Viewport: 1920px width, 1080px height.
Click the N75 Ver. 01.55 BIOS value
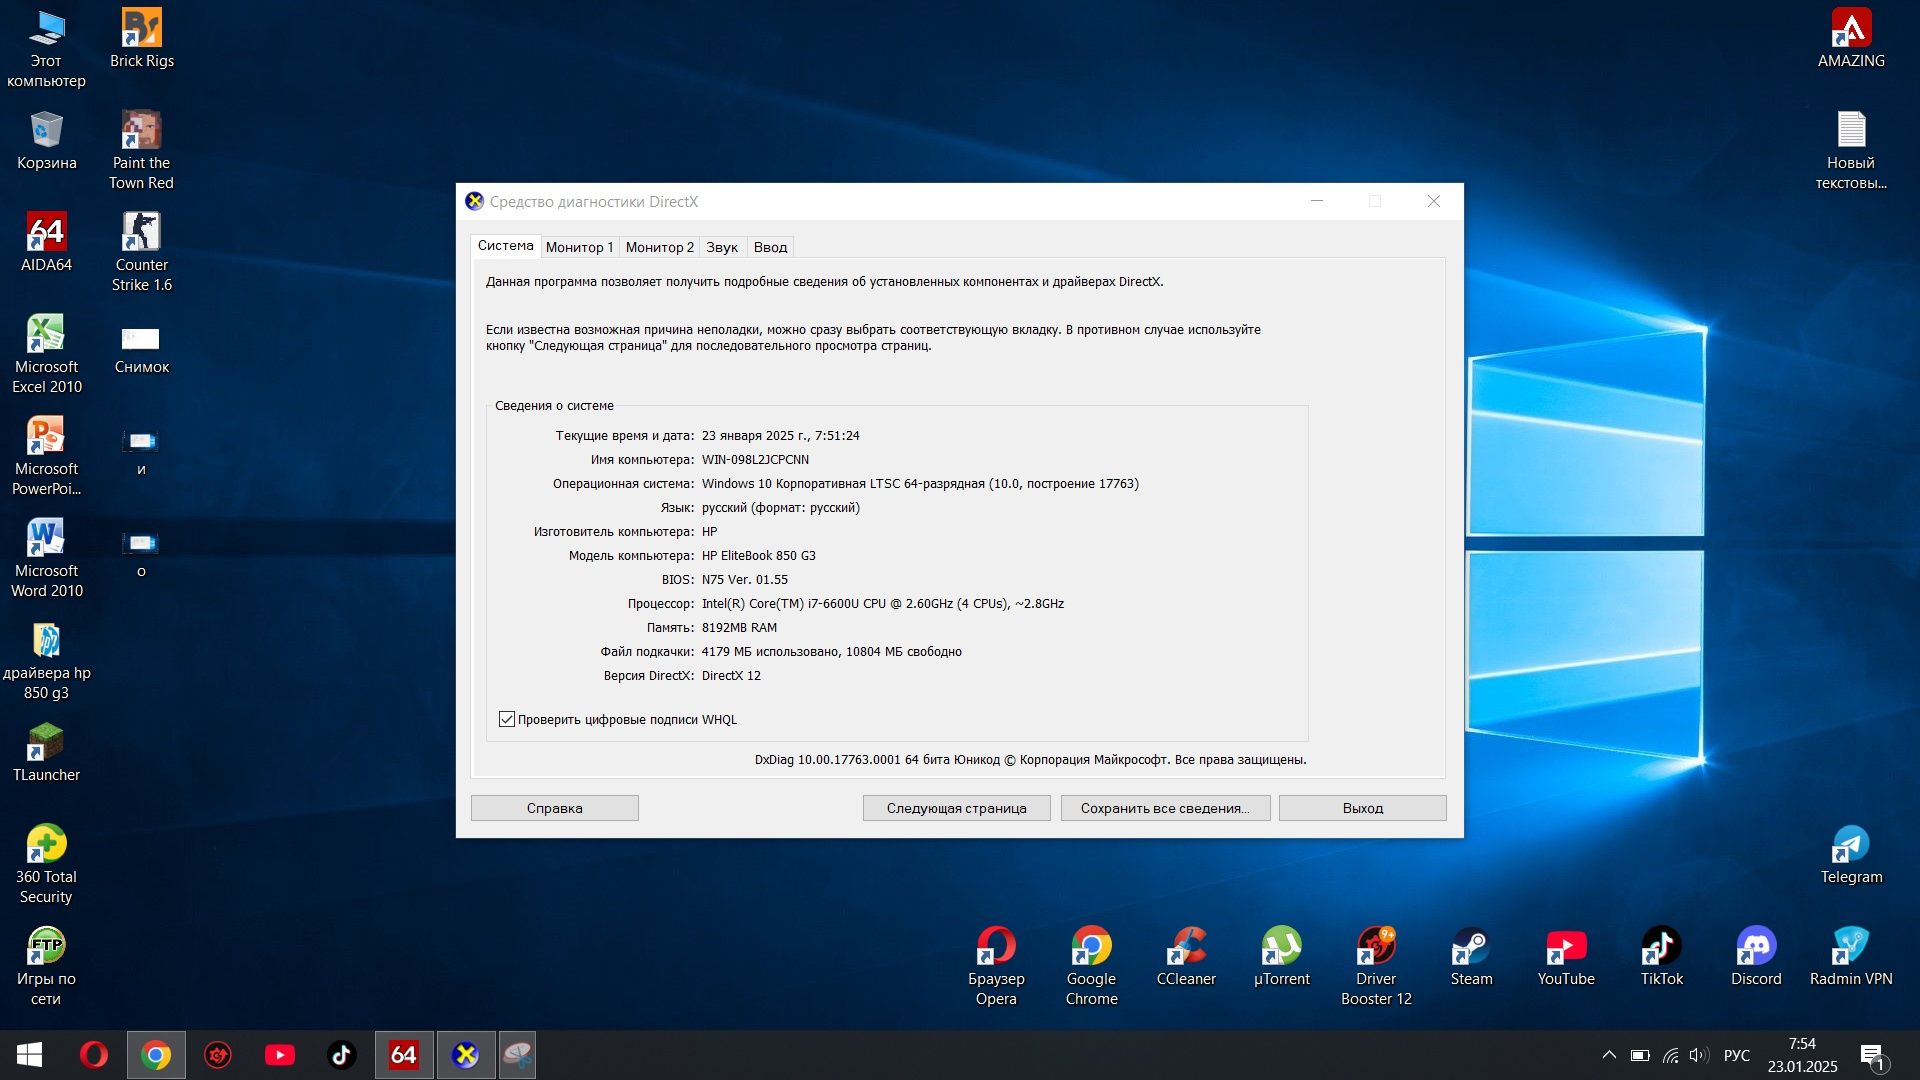pyautogui.click(x=744, y=580)
